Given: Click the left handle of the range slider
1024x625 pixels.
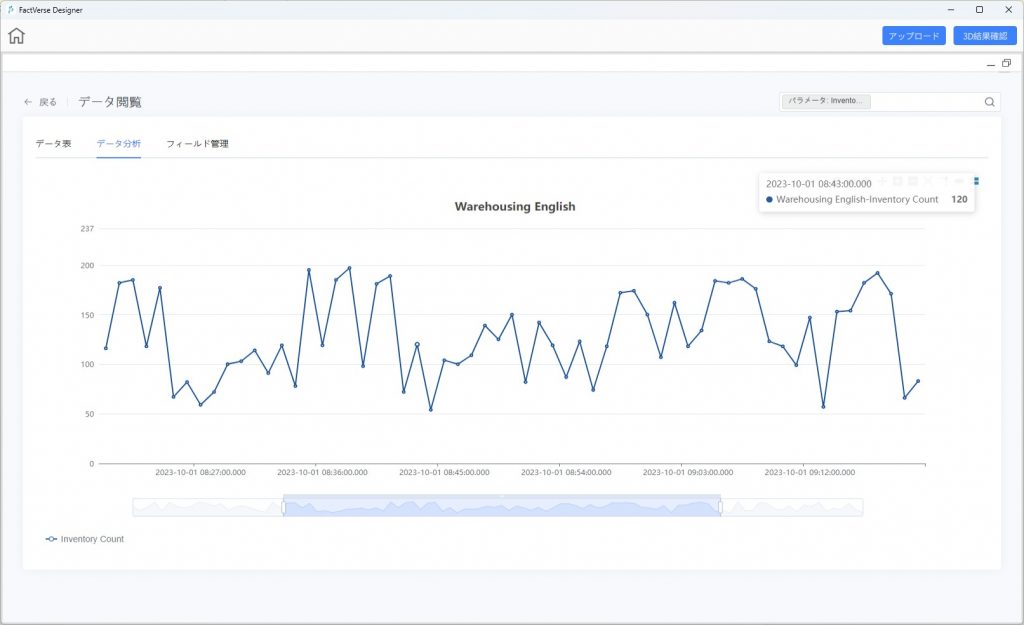Looking at the screenshot, I should [x=283, y=507].
